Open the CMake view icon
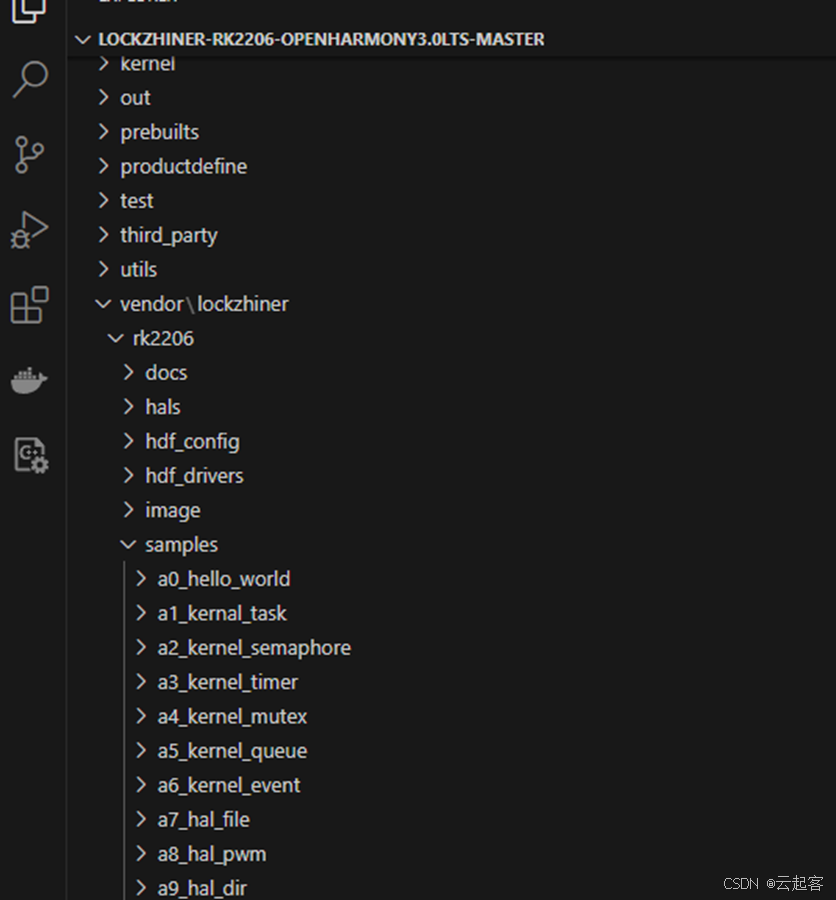 coord(30,455)
